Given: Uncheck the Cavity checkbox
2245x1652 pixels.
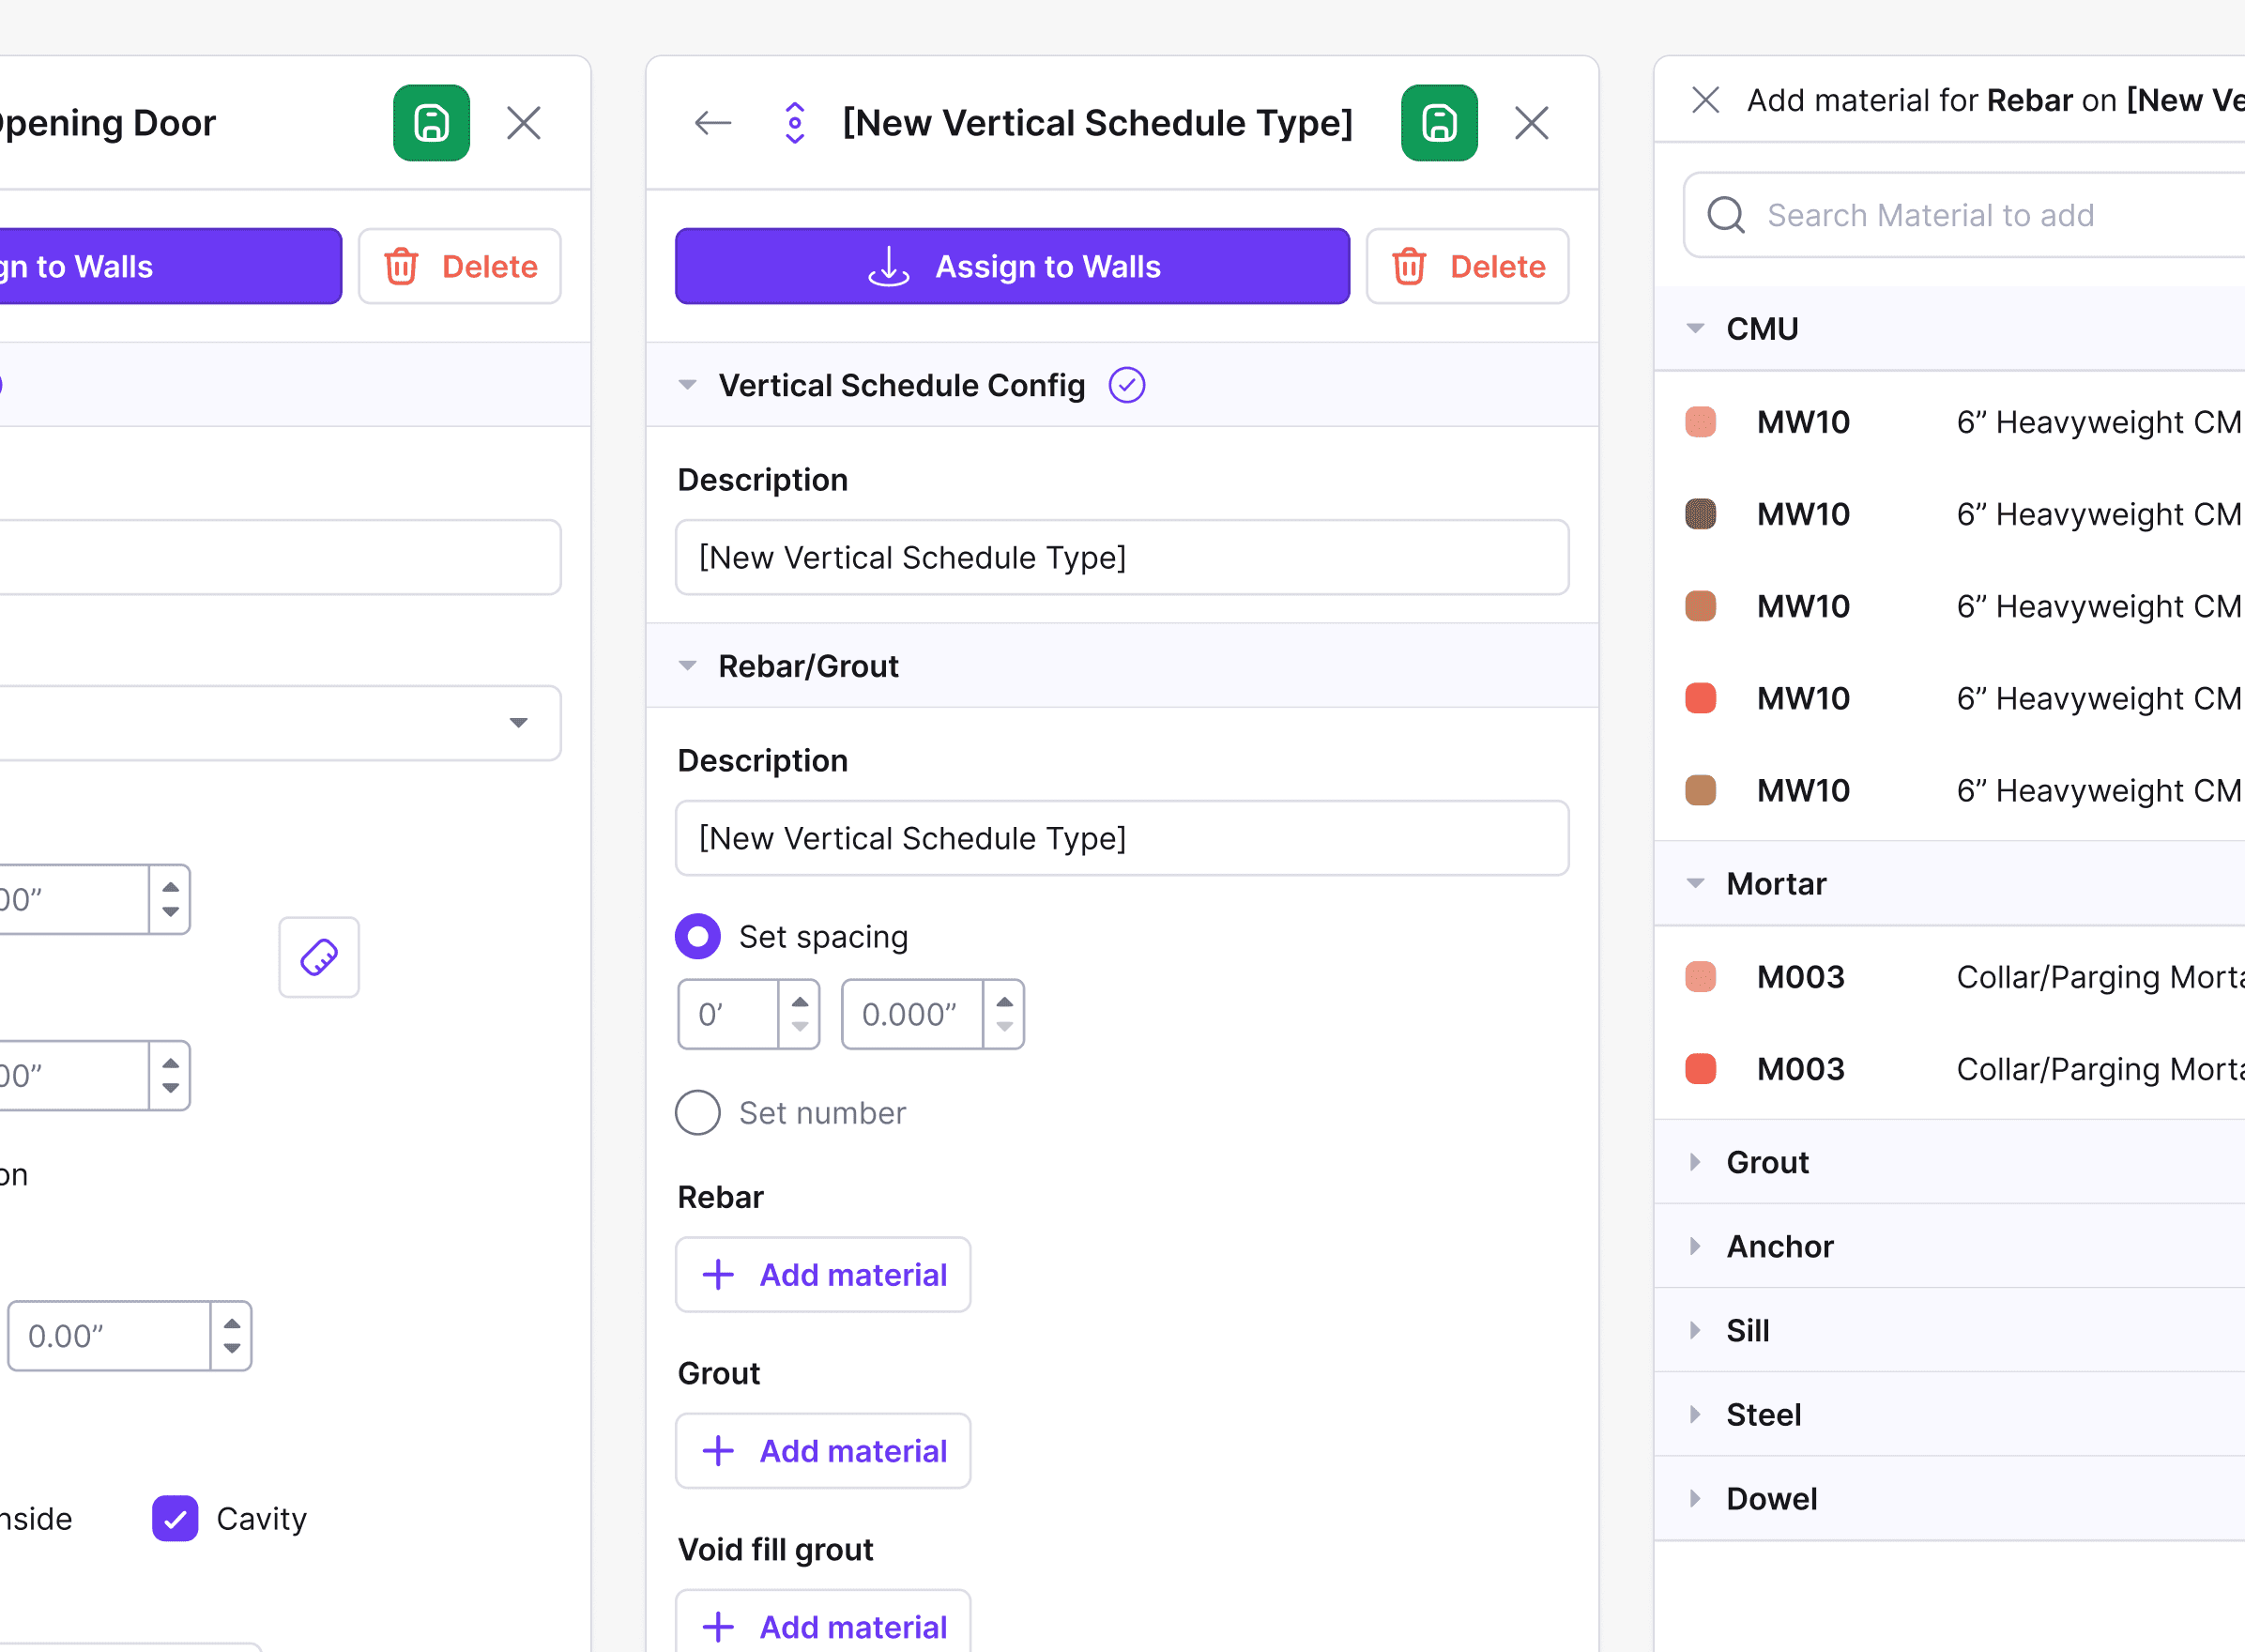Looking at the screenshot, I should tap(175, 1518).
